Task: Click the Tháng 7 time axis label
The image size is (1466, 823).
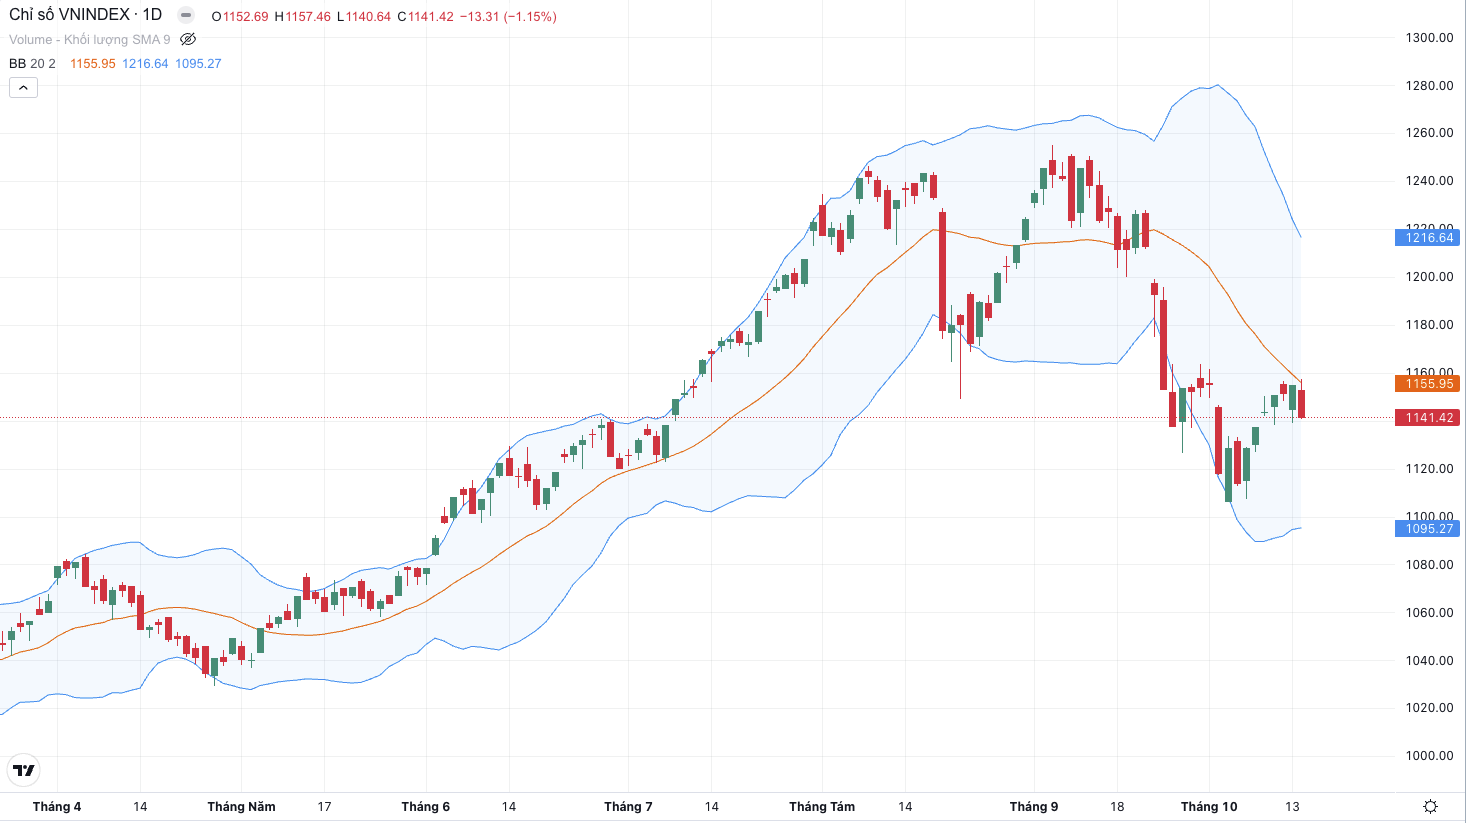Action: pos(628,807)
